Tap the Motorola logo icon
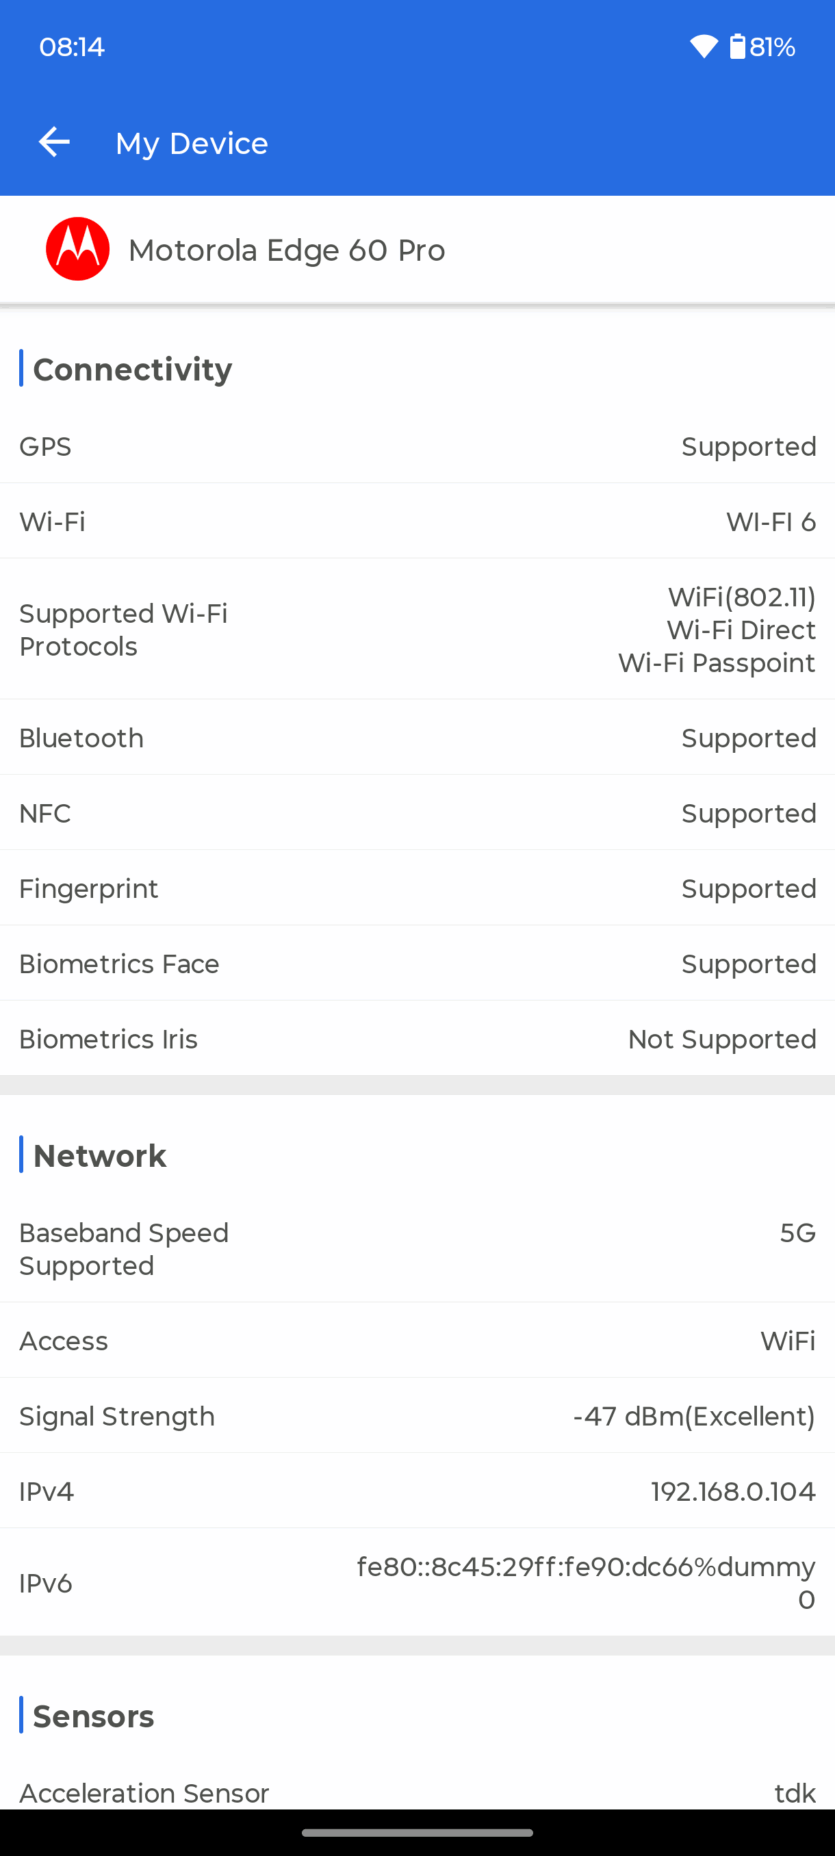835x1856 pixels. click(x=78, y=249)
